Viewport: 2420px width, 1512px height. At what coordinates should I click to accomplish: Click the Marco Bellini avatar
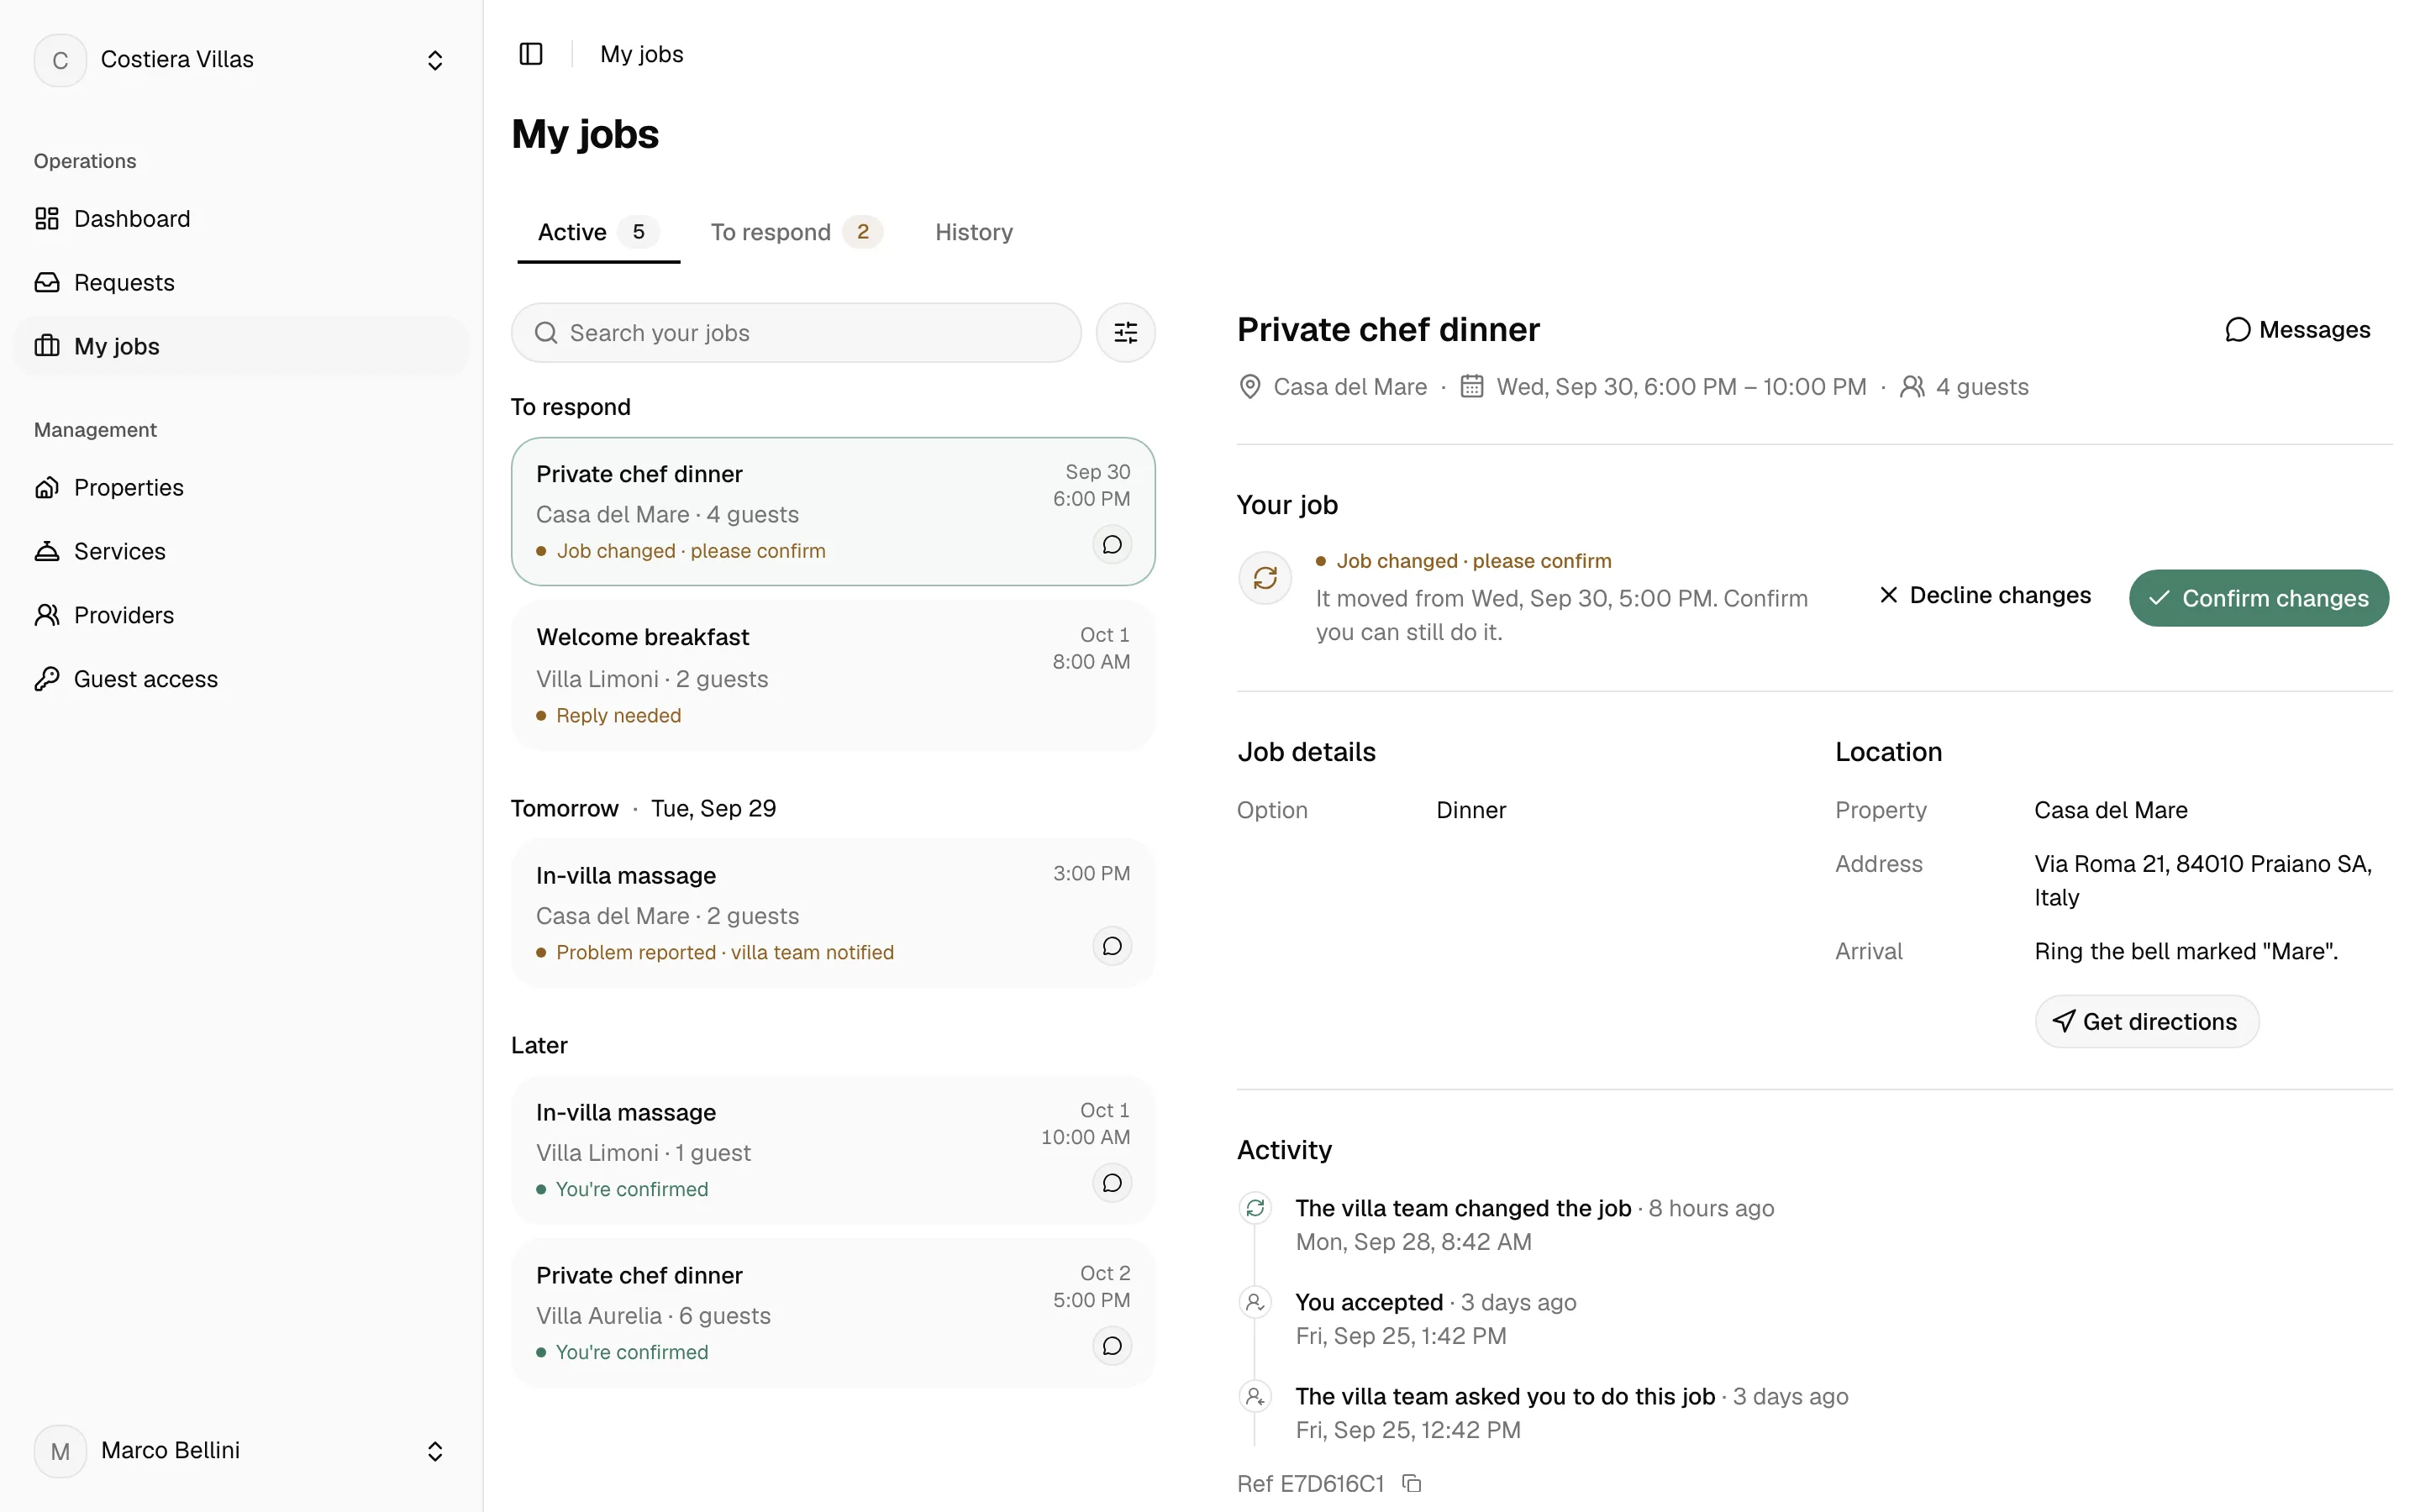(60, 1451)
